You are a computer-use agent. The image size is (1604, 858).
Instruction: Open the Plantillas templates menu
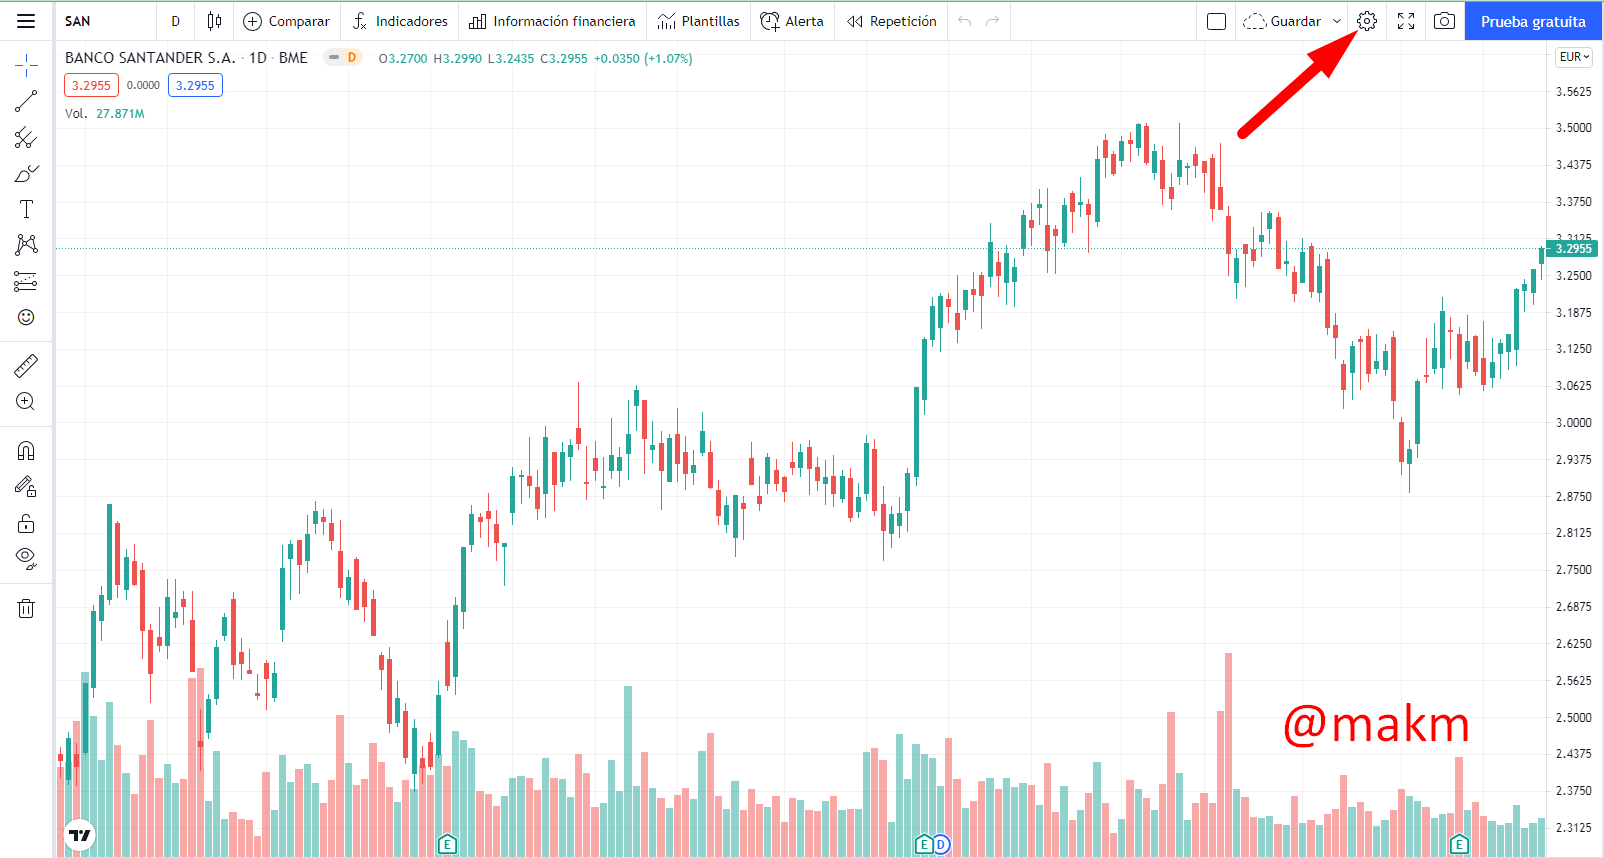[x=699, y=21]
